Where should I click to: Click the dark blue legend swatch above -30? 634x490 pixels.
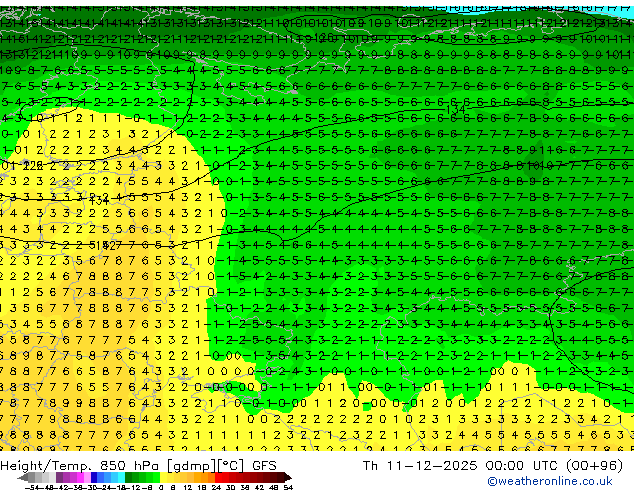click(94, 477)
